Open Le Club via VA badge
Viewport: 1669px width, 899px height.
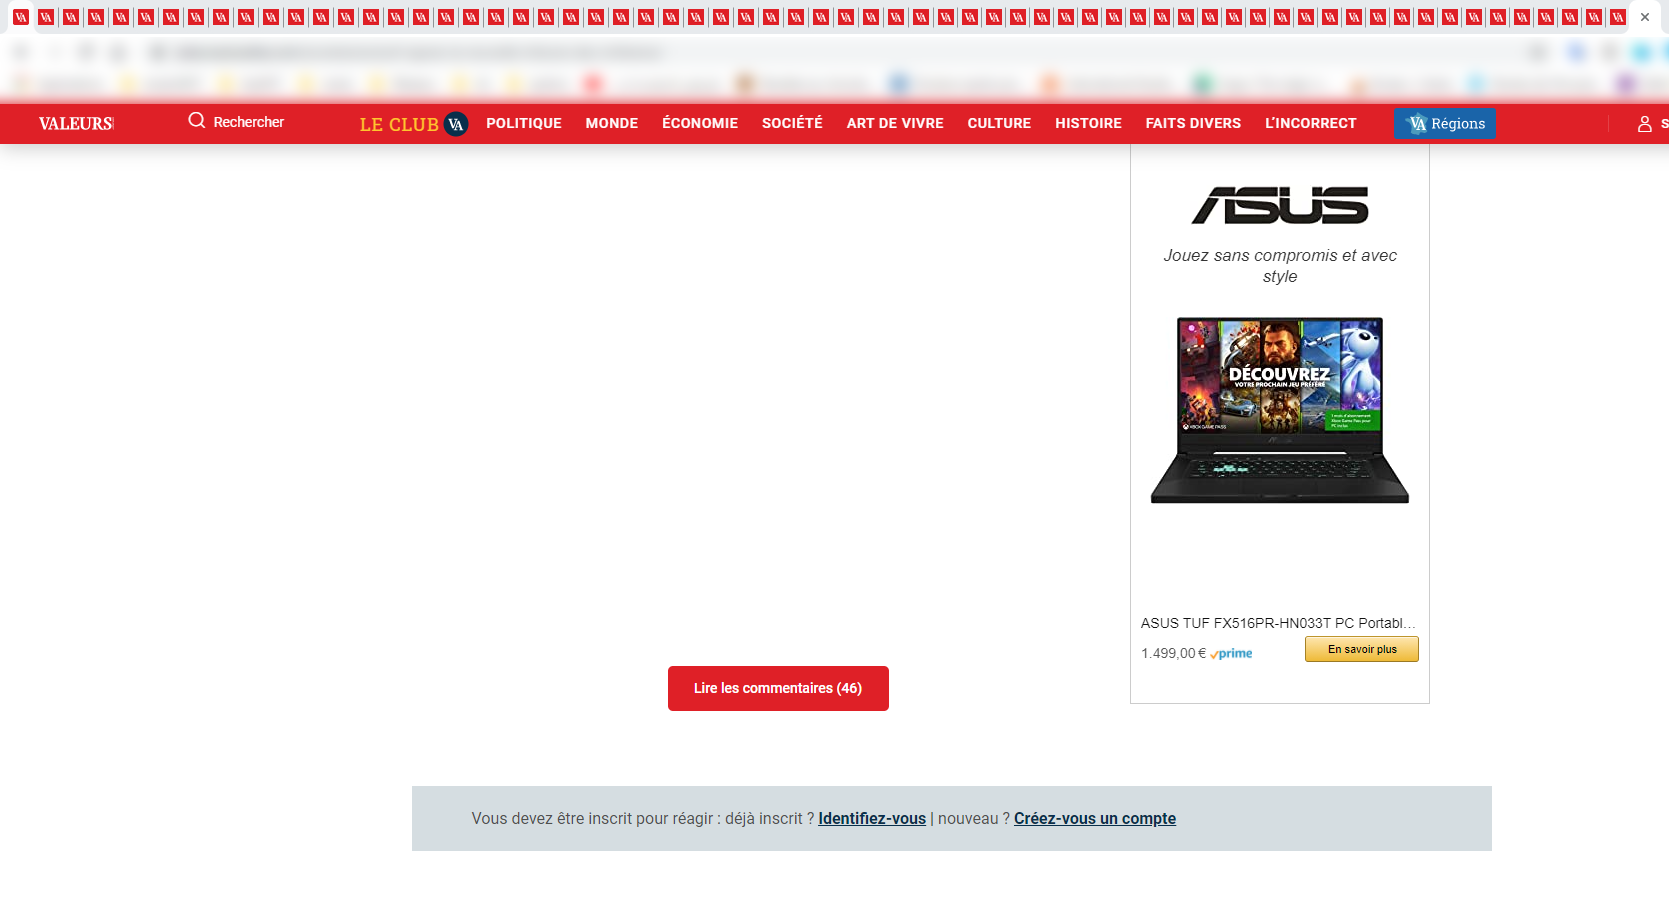tap(456, 124)
